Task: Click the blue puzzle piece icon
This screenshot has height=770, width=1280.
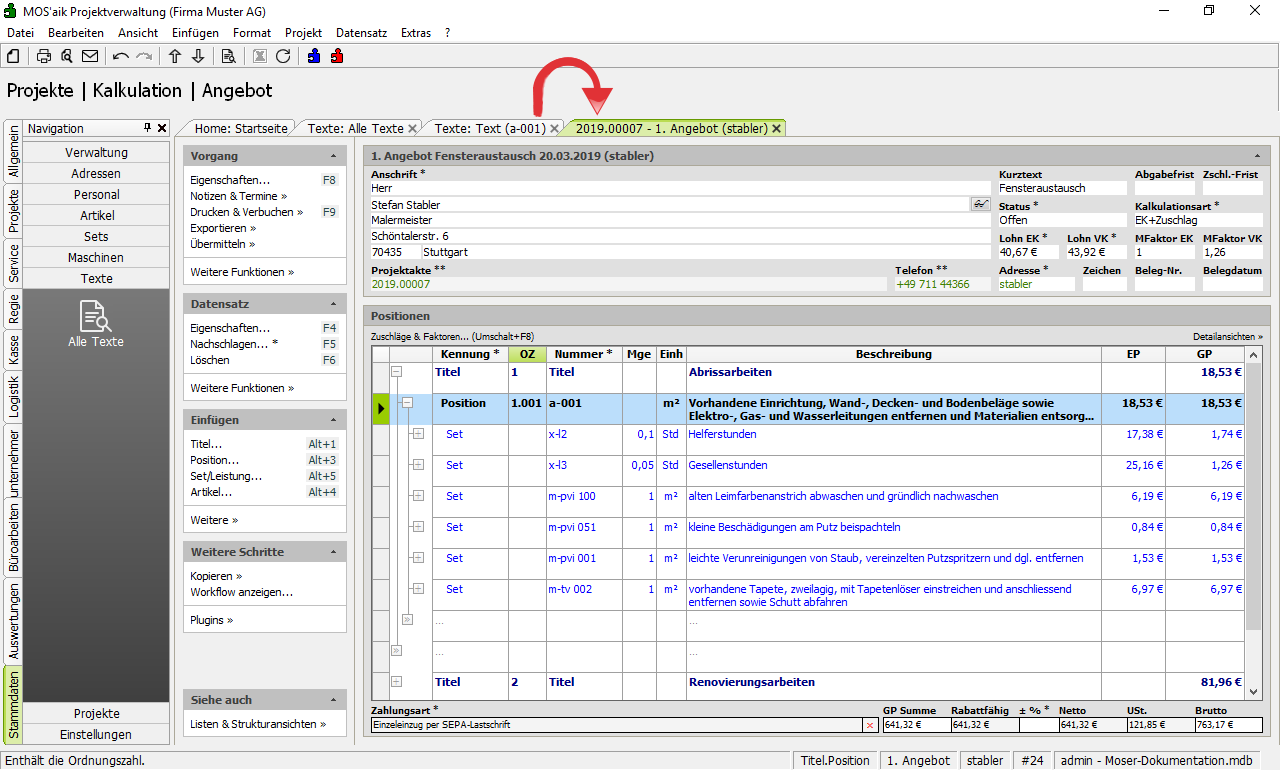Action: point(315,56)
